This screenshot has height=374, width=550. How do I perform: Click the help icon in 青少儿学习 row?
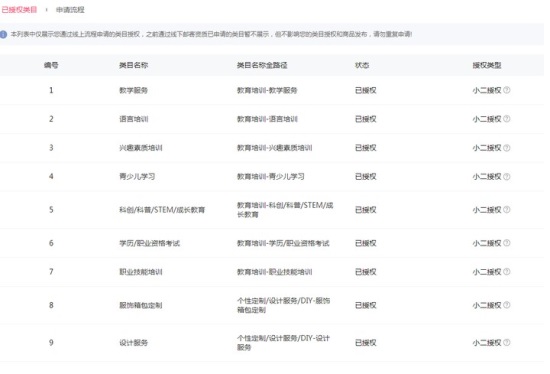507,176
